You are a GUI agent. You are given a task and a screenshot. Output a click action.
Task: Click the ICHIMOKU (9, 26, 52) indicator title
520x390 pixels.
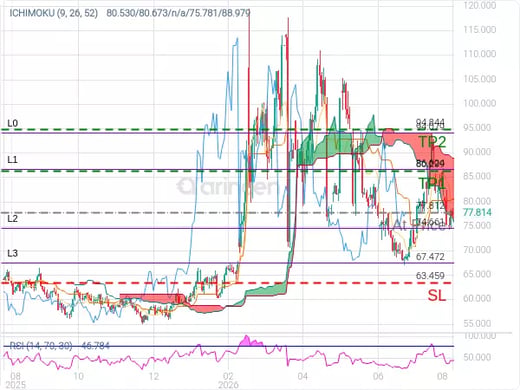pyautogui.click(x=54, y=13)
